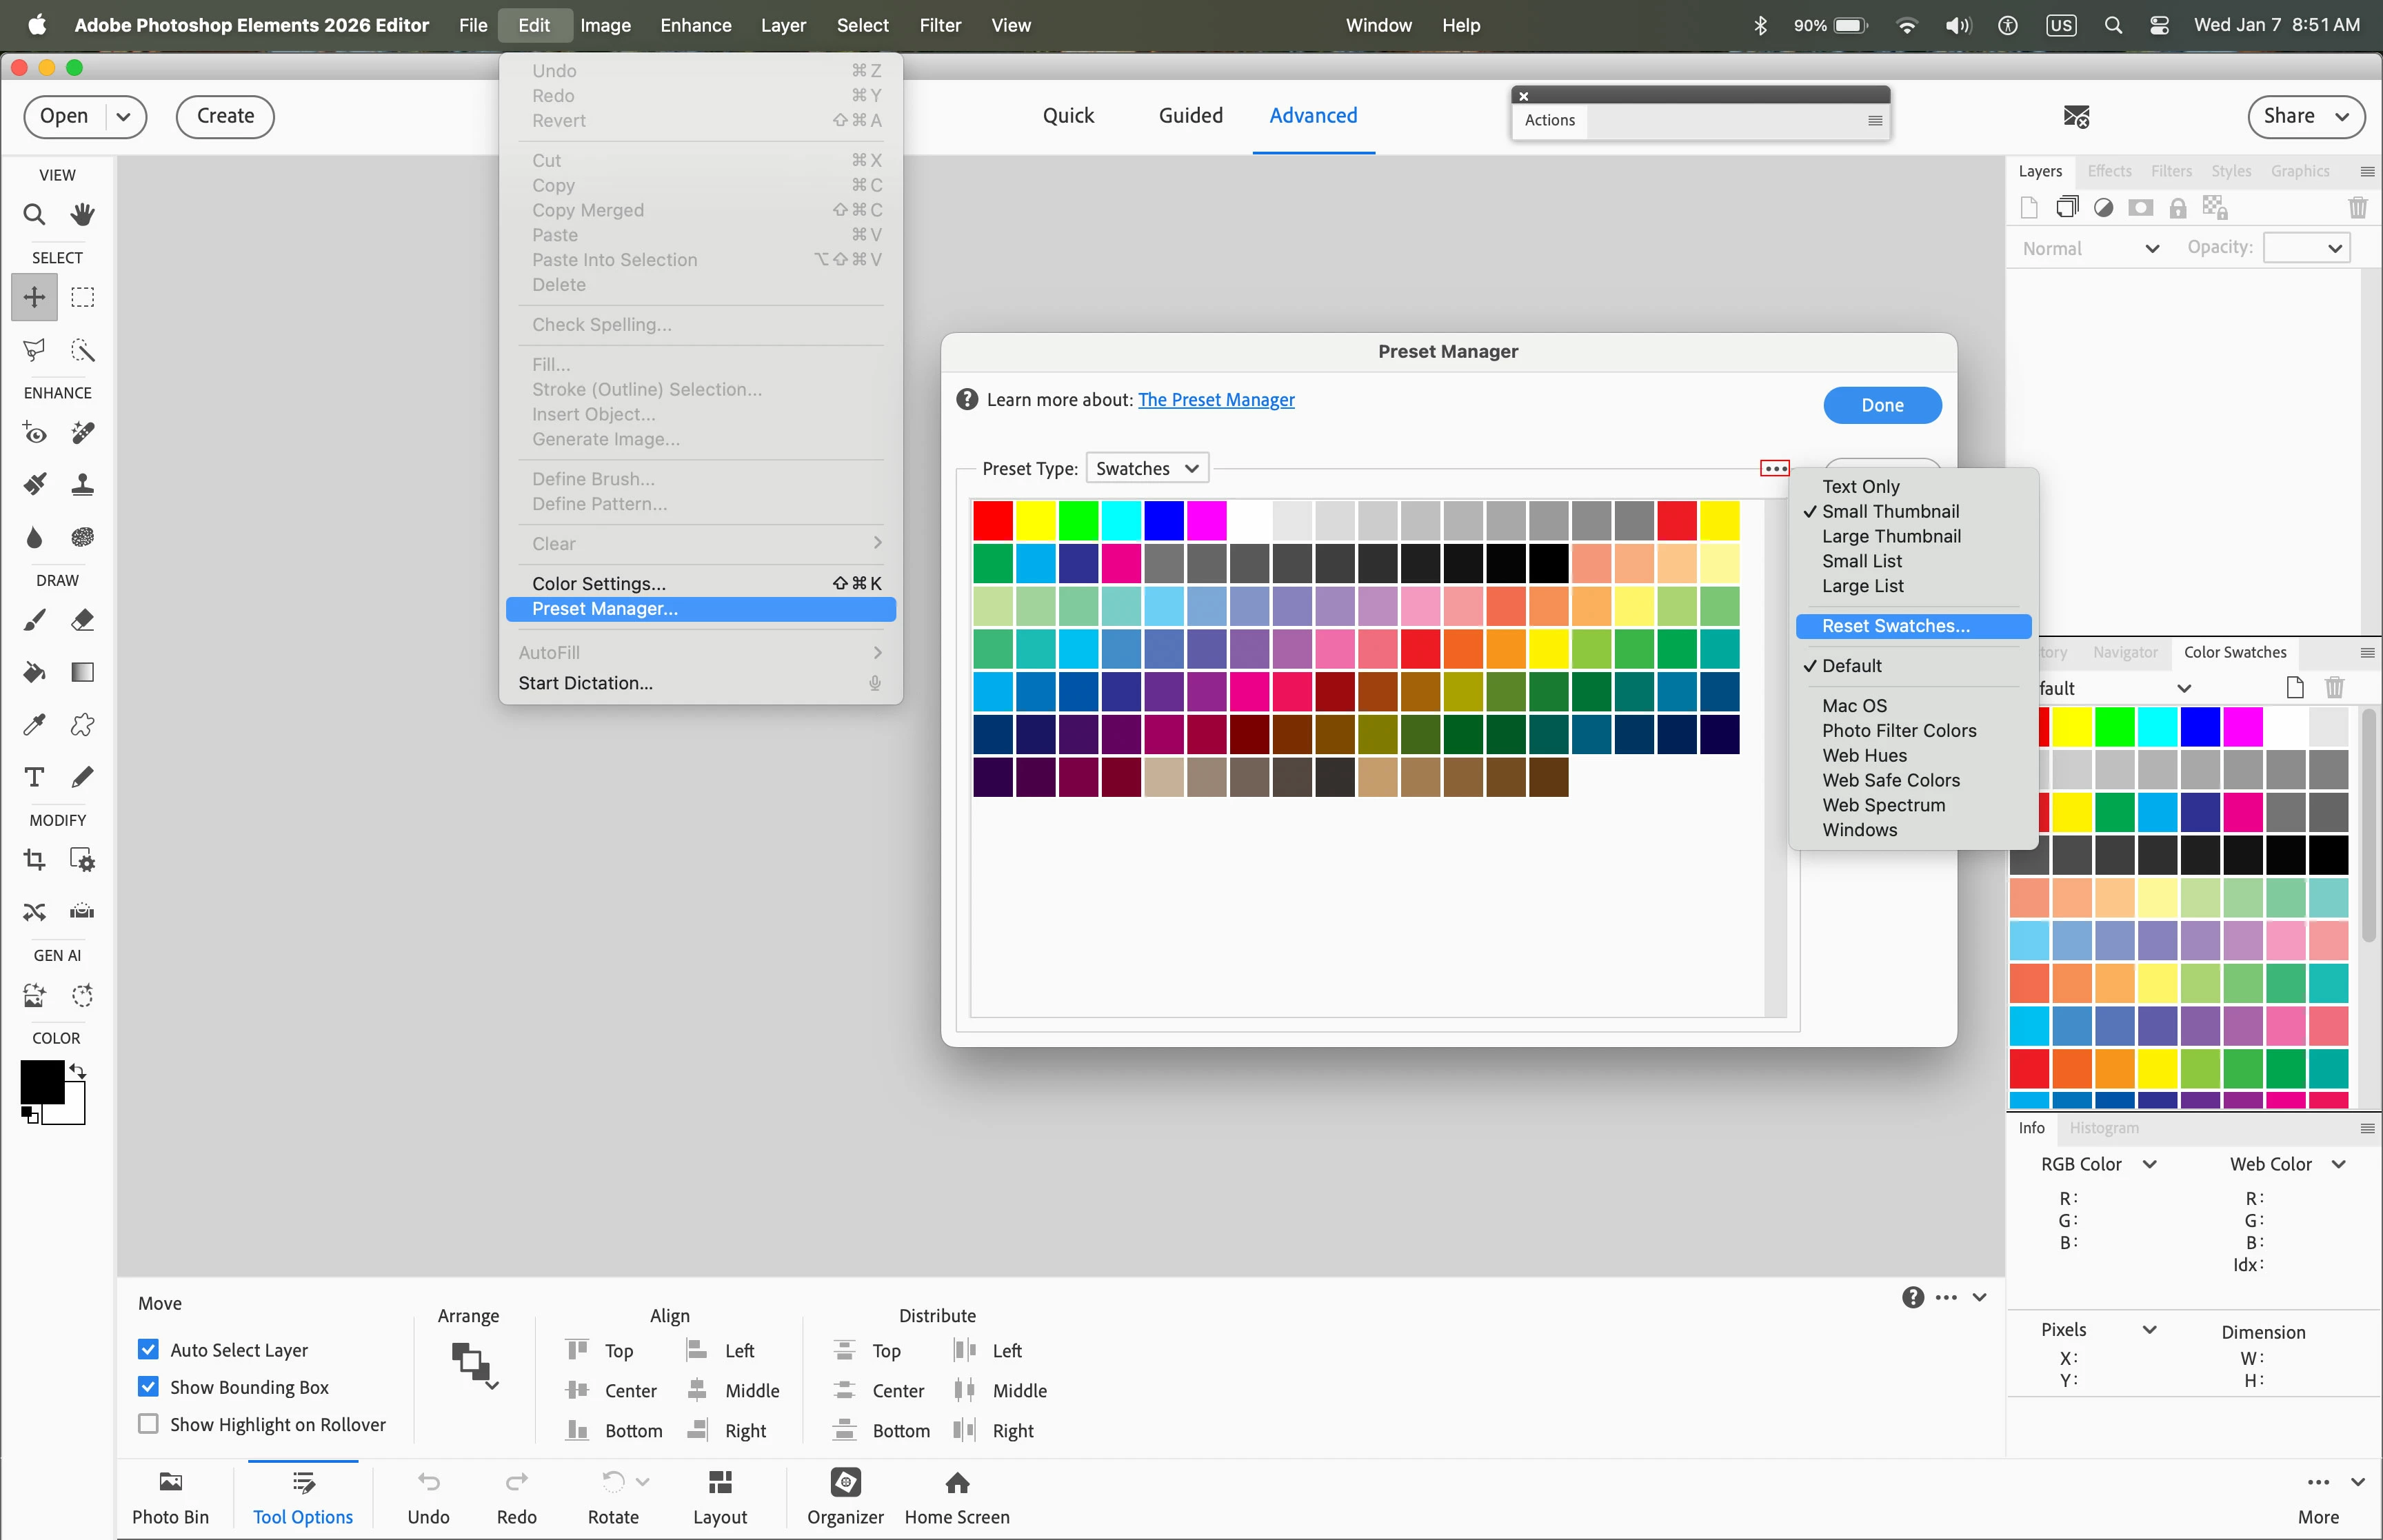
Task: Pick the Content-Aware Move tool
Action: [x=34, y=912]
